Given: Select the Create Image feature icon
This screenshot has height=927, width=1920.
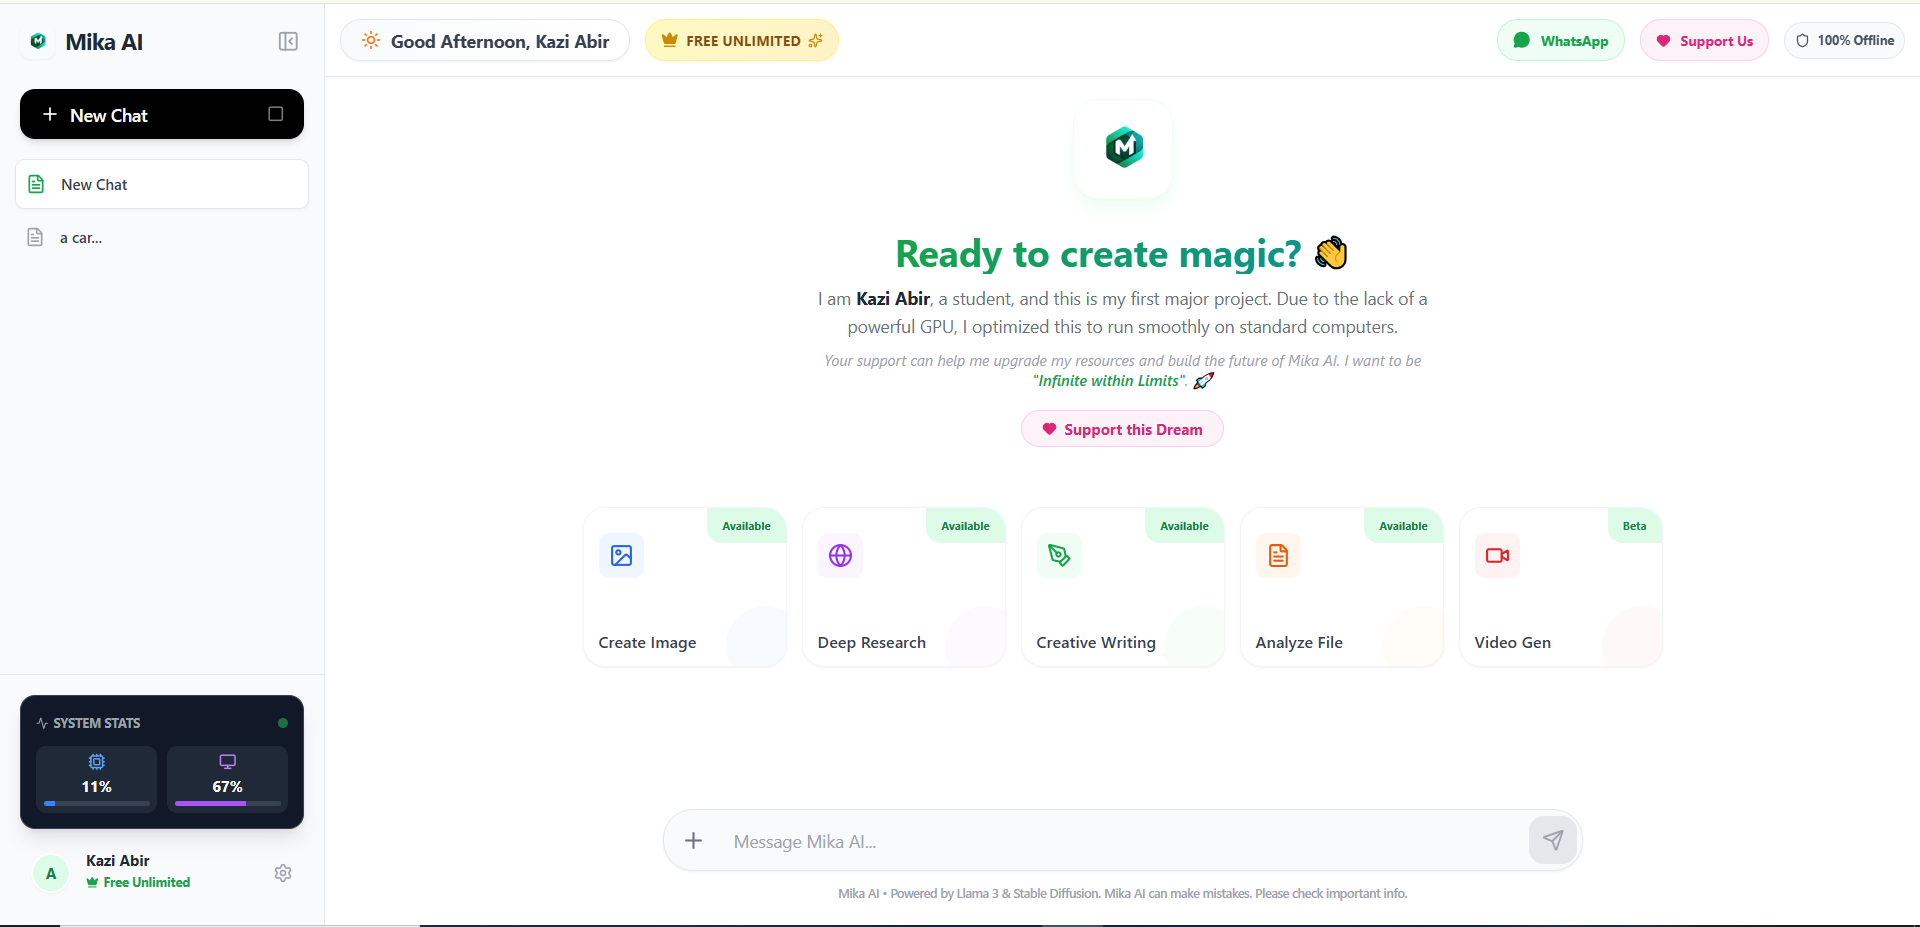Looking at the screenshot, I should coord(620,555).
